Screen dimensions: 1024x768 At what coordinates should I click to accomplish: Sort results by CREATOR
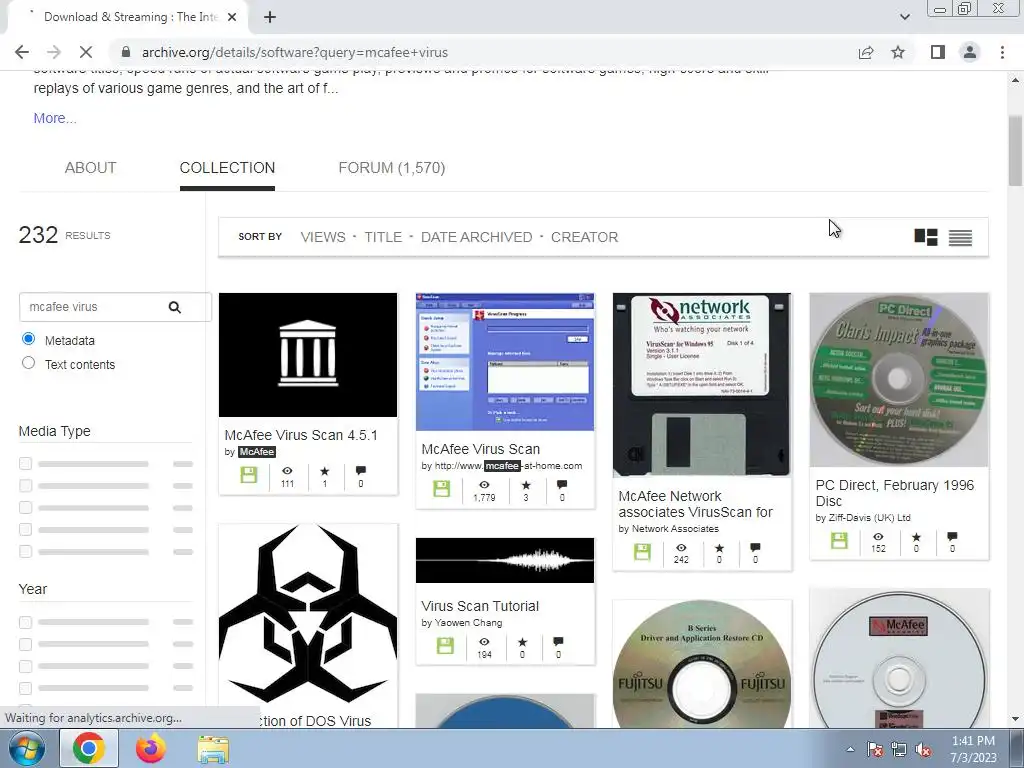584,237
